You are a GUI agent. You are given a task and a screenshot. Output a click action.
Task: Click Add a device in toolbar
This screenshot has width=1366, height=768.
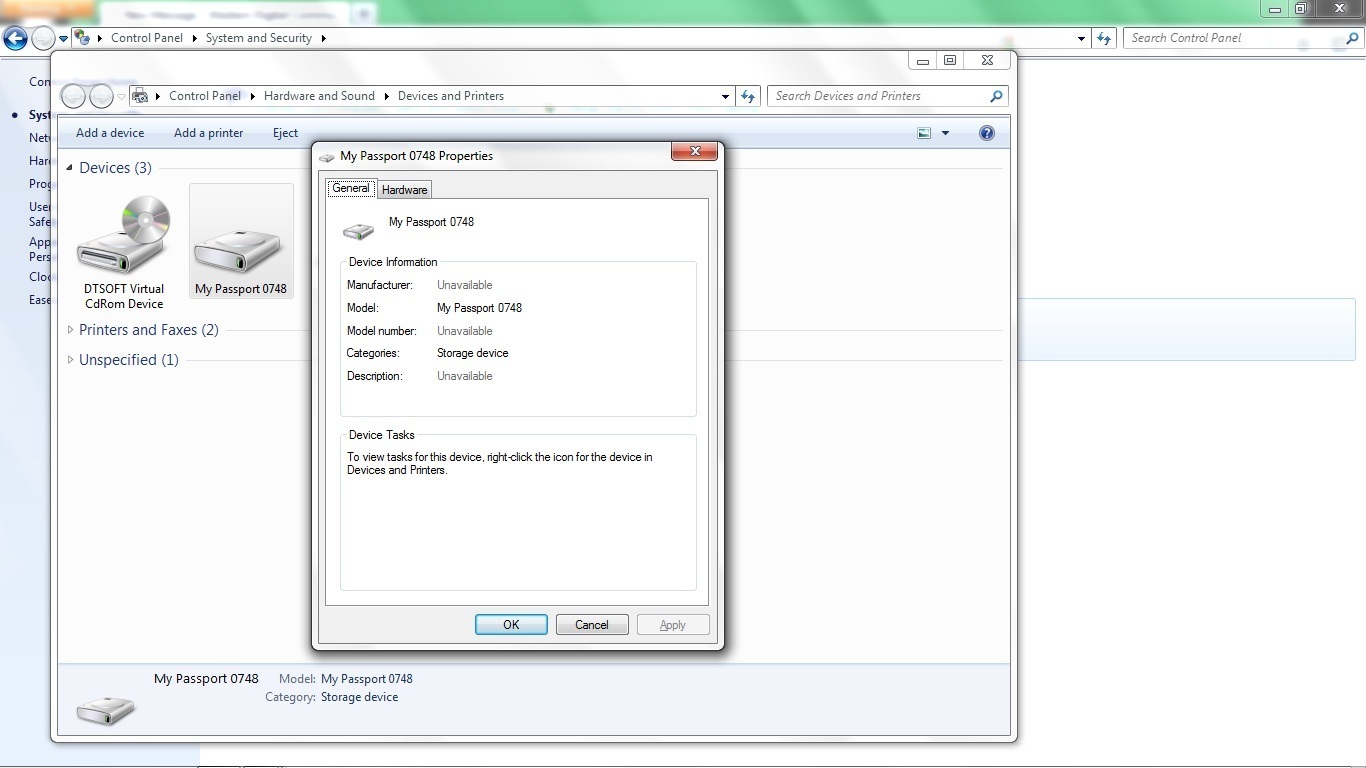[x=110, y=133]
